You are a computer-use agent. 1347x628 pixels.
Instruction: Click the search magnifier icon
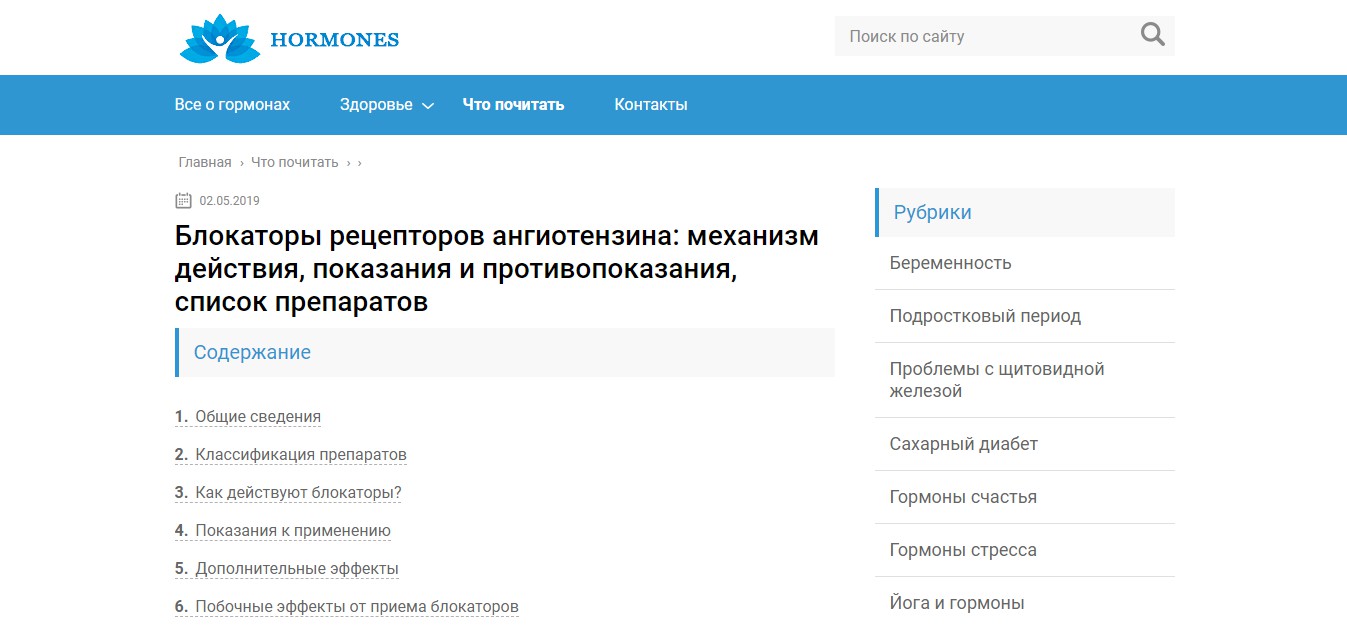(x=1153, y=36)
